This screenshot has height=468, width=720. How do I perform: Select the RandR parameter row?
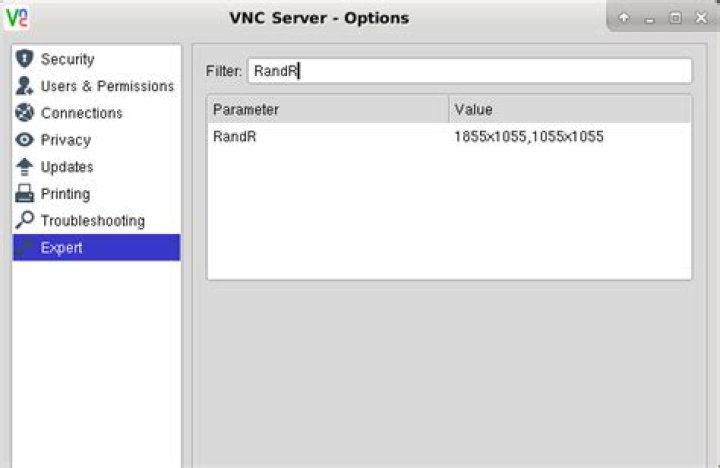click(x=449, y=136)
